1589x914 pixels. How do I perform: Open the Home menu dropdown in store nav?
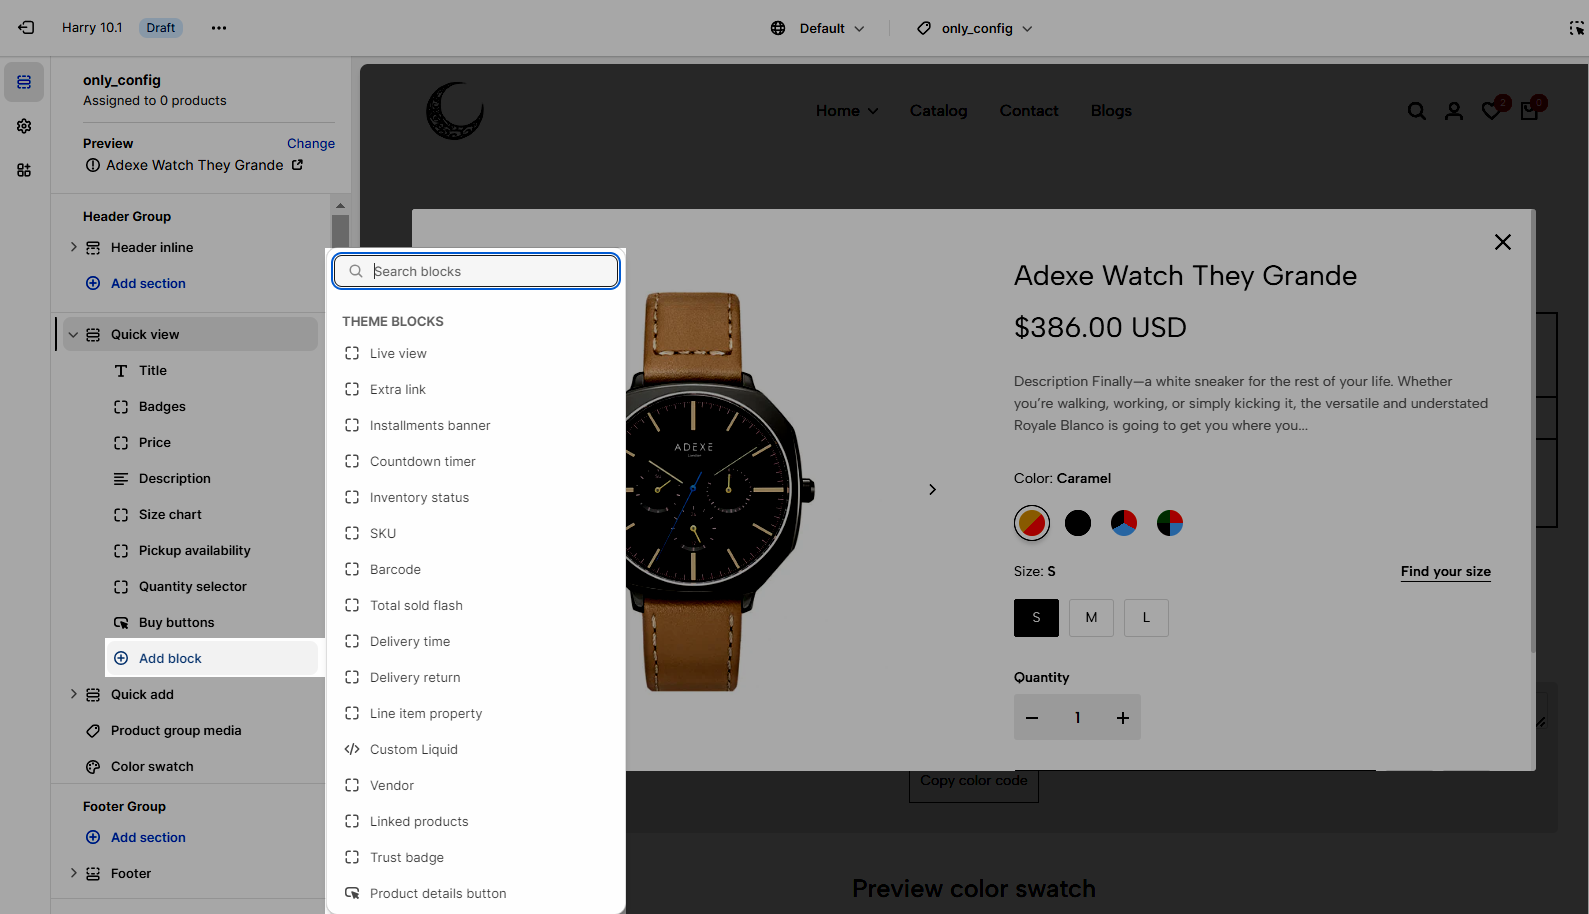point(847,111)
